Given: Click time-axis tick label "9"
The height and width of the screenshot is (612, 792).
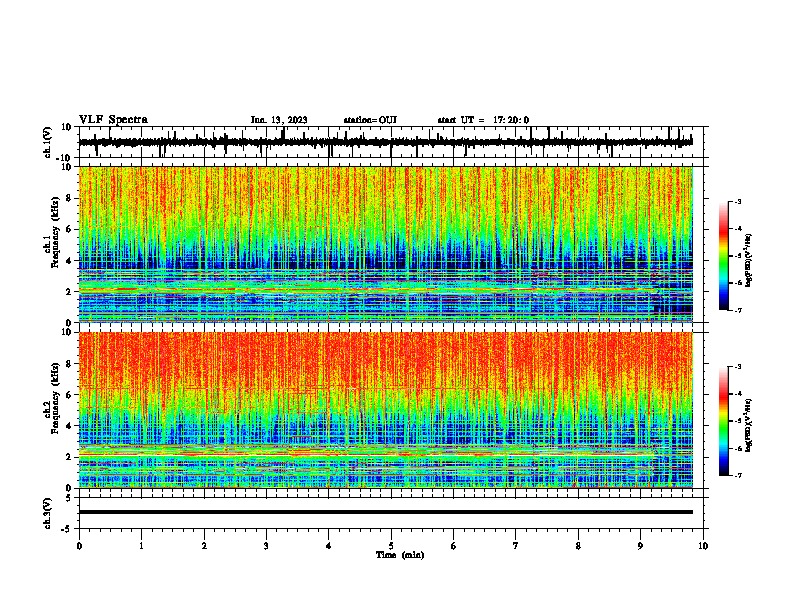Looking at the screenshot, I should (x=640, y=546).
